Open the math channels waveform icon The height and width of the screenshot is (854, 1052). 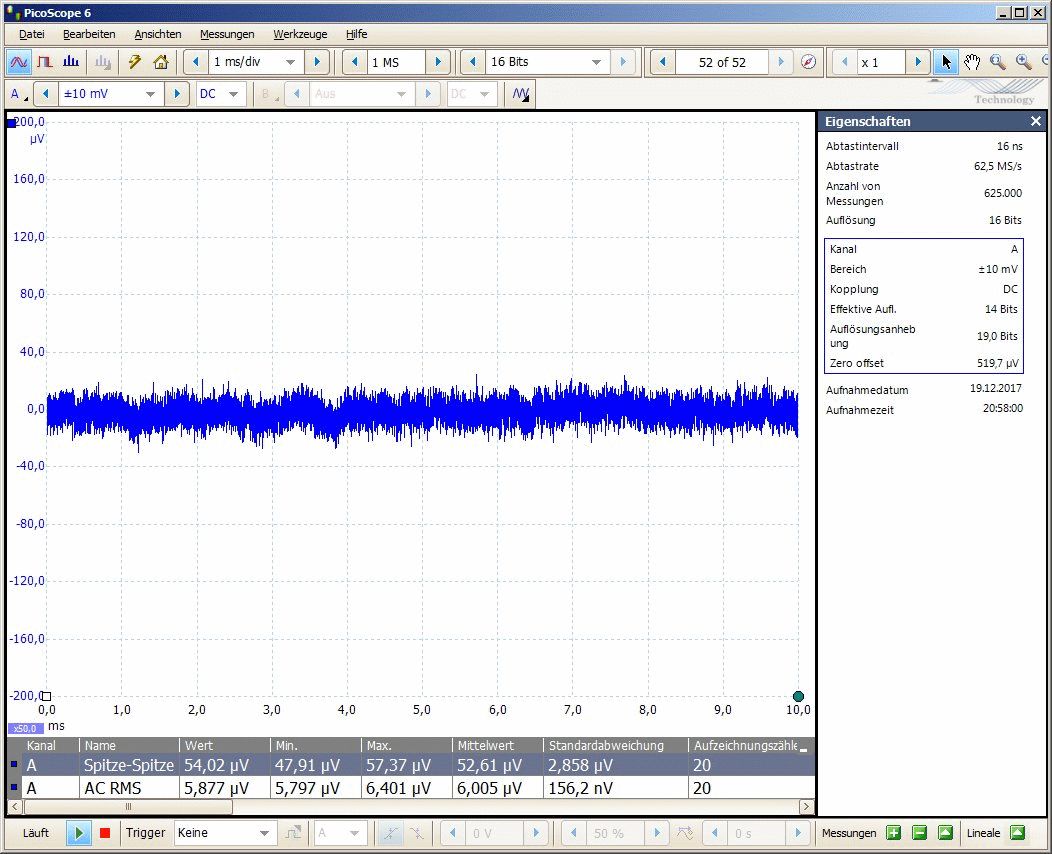521,94
